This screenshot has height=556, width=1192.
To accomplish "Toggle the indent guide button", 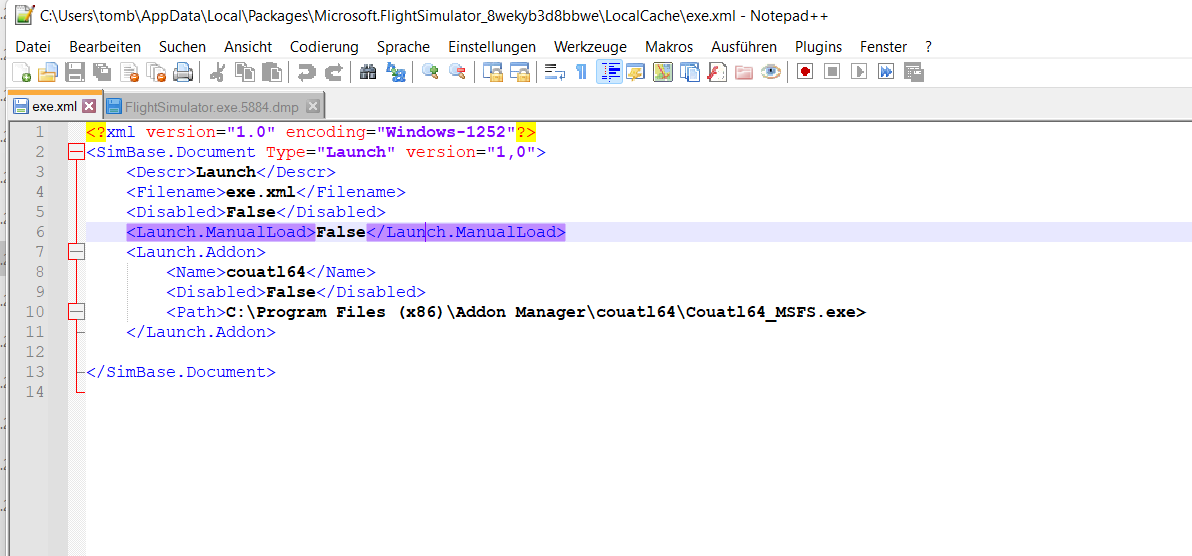I will [x=608, y=72].
